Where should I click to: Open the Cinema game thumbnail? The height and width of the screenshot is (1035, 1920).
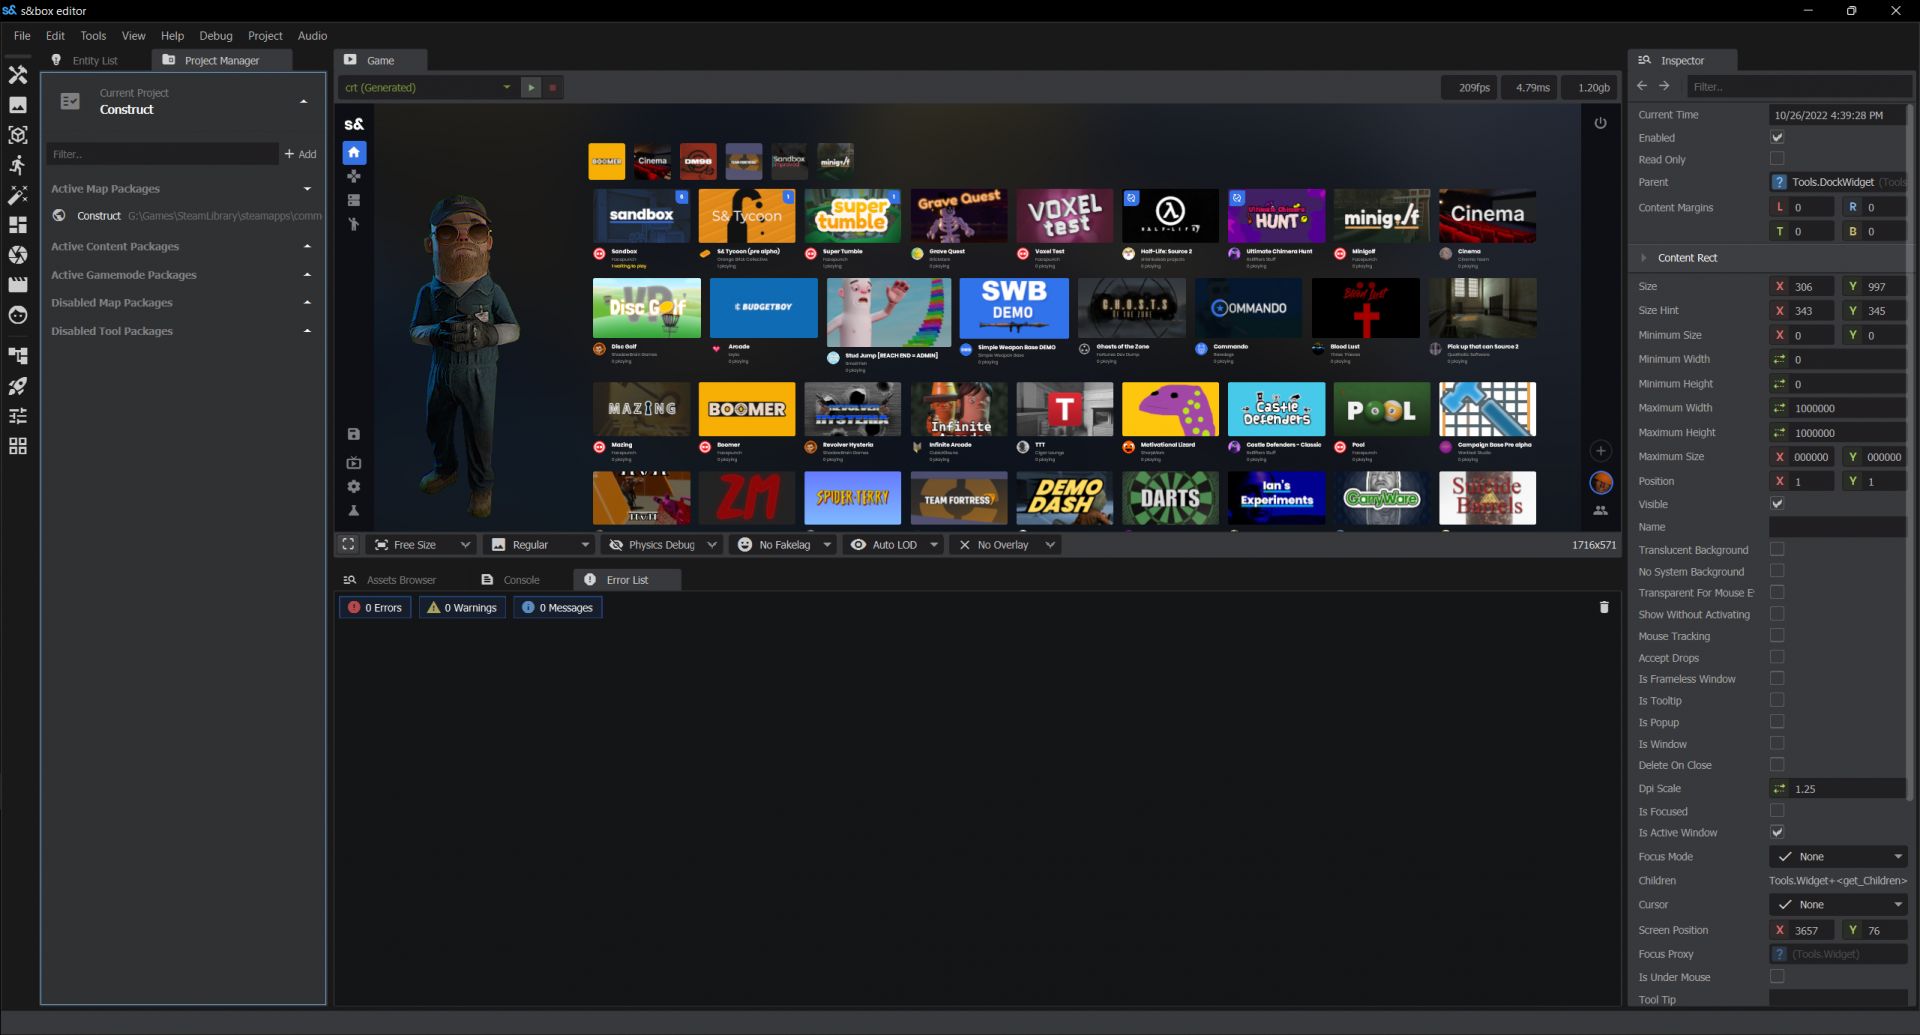pos(1487,215)
